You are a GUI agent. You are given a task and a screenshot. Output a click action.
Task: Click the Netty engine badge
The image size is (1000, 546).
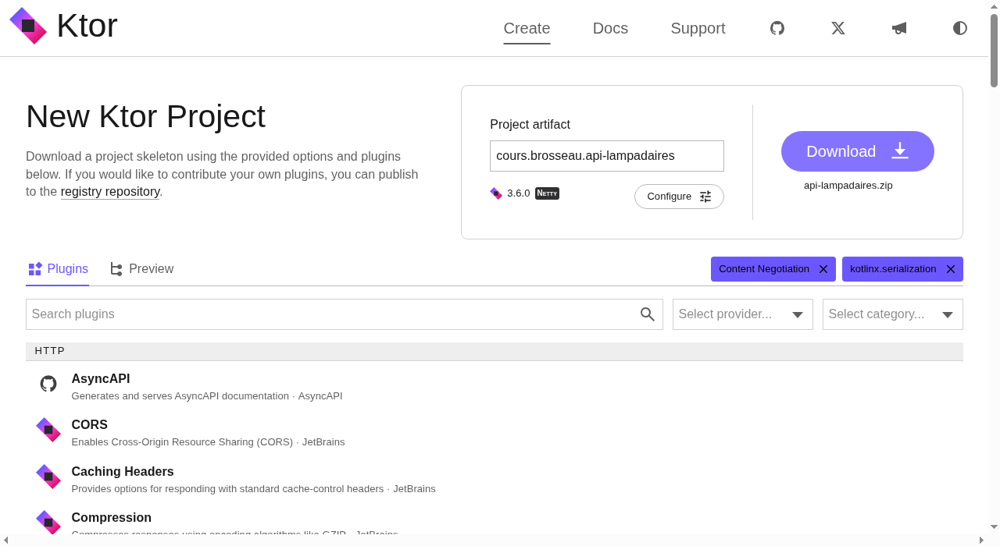coord(547,193)
